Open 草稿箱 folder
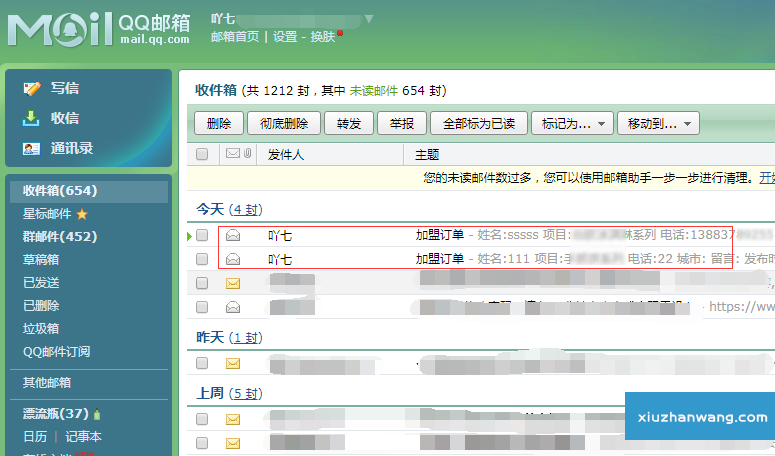The width and height of the screenshot is (775, 456). click(x=41, y=260)
